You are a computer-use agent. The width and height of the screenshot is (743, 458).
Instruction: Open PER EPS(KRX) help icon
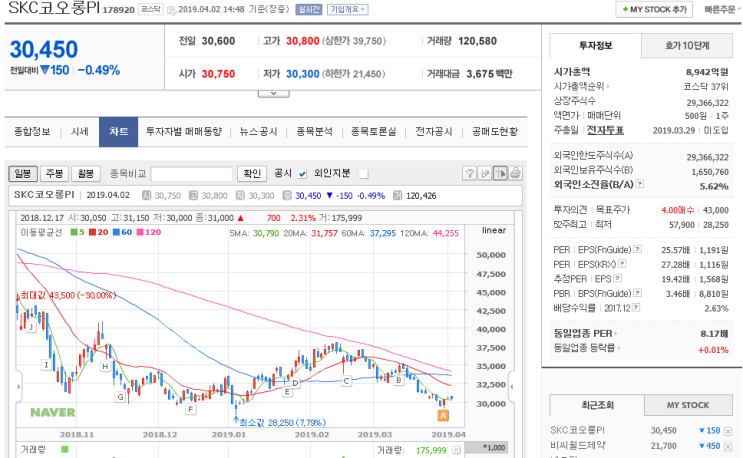[x=622, y=264]
